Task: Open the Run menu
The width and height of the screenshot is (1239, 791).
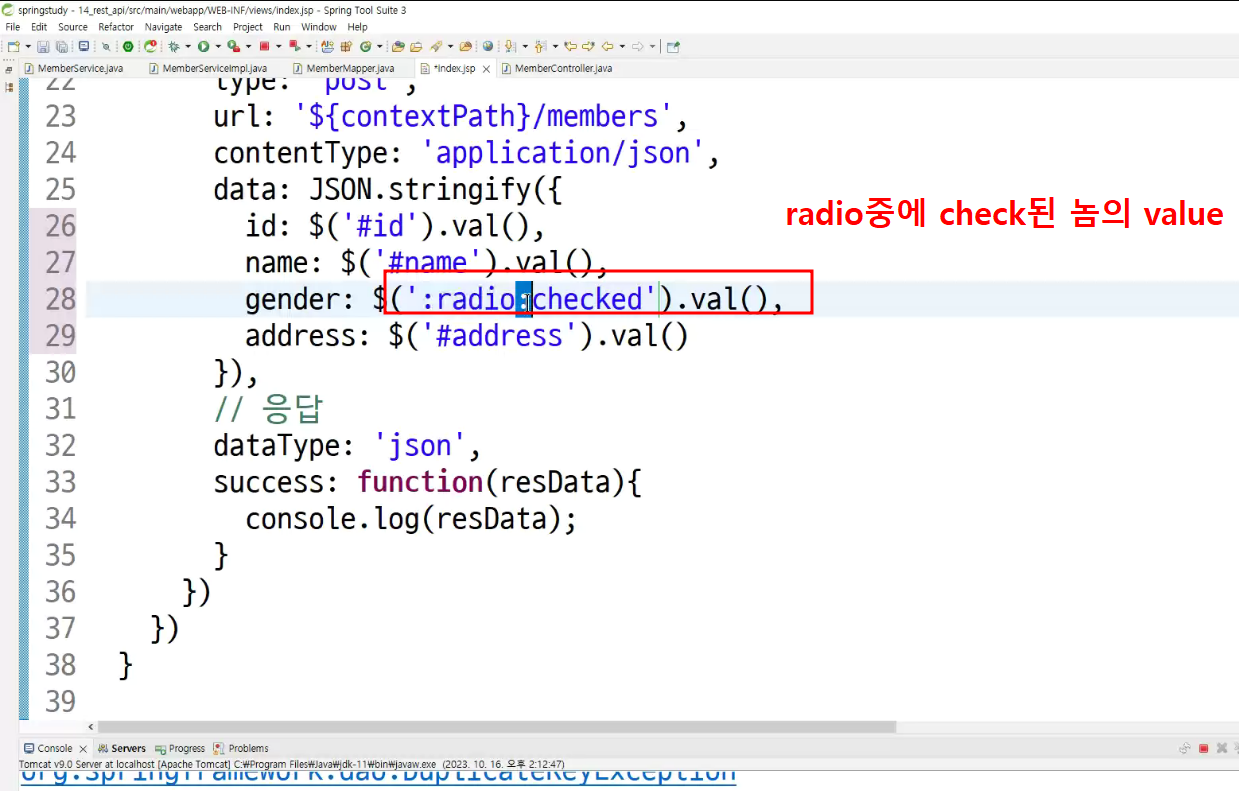Action: 282,27
